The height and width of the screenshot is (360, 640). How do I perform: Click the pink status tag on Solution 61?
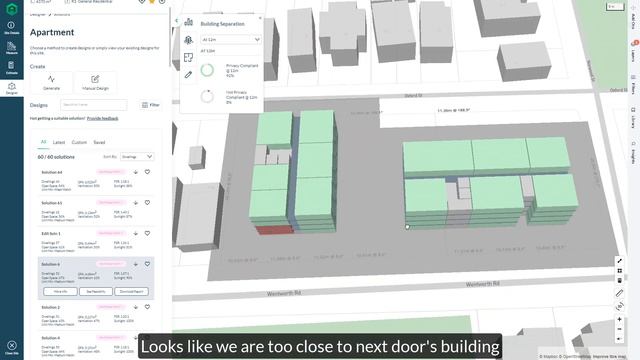pyautogui.click(x=110, y=202)
